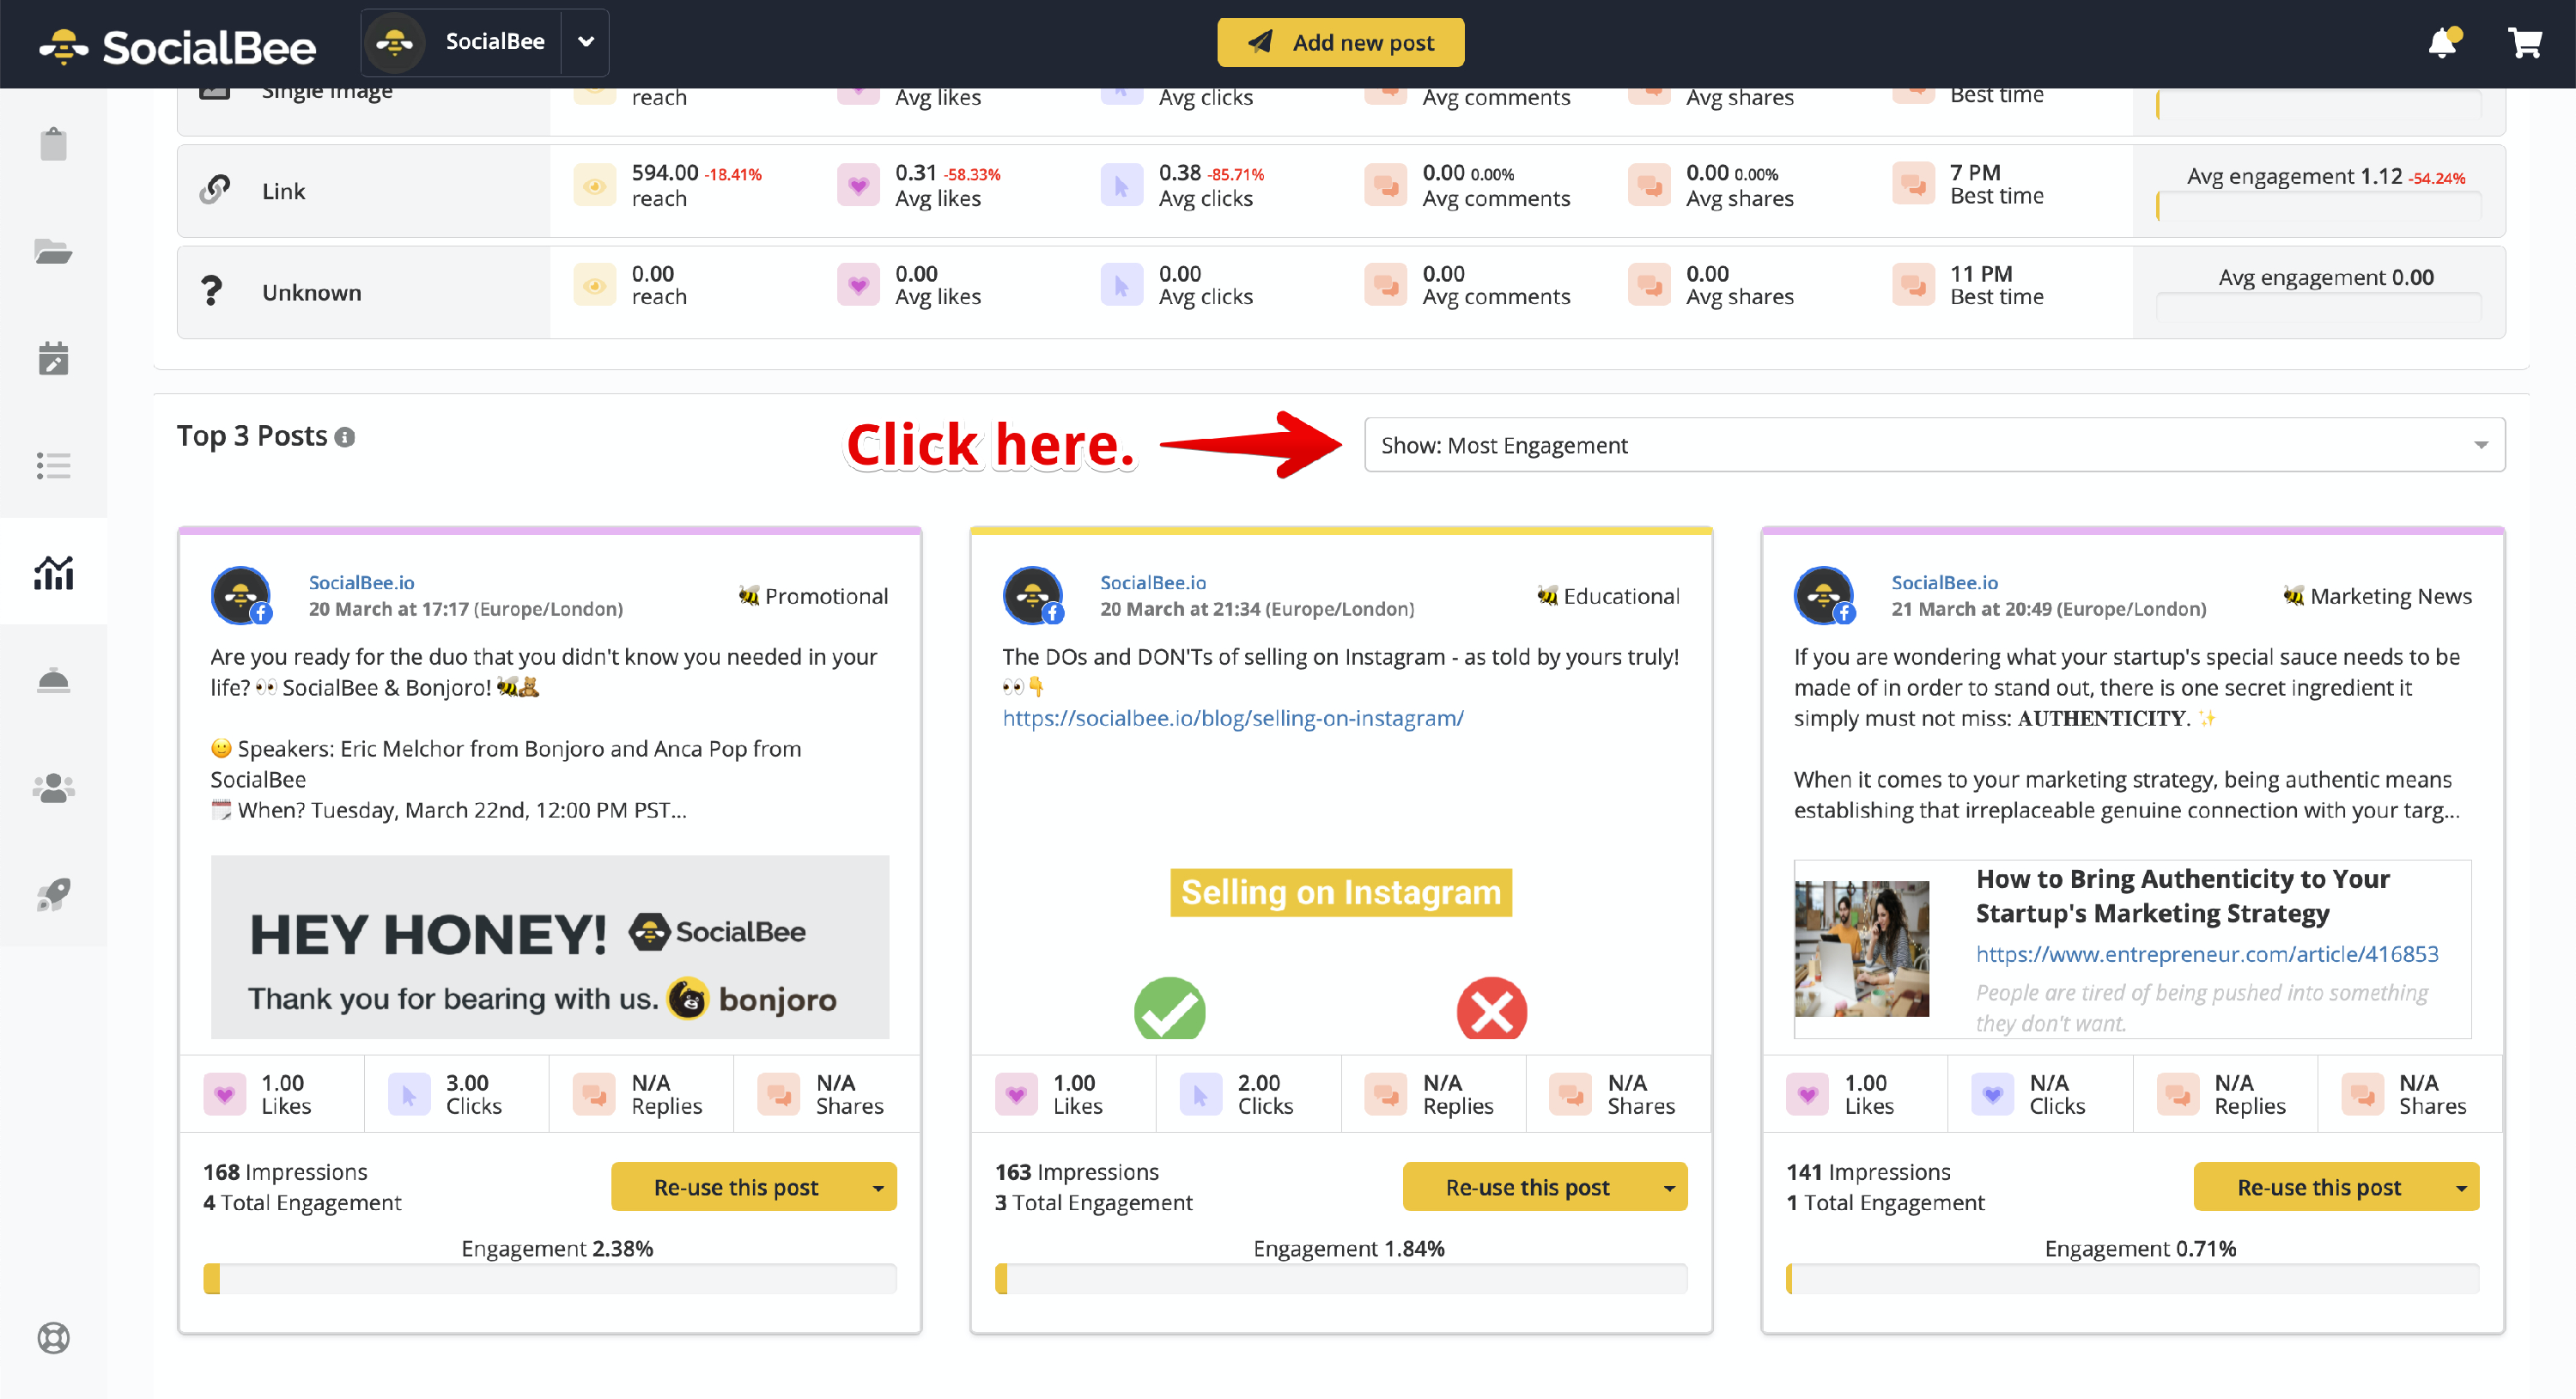Click the 1.84% engagement progress bar
The width and height of the screenshot is (2576, 1399).
click(x=1341, y=1279)
